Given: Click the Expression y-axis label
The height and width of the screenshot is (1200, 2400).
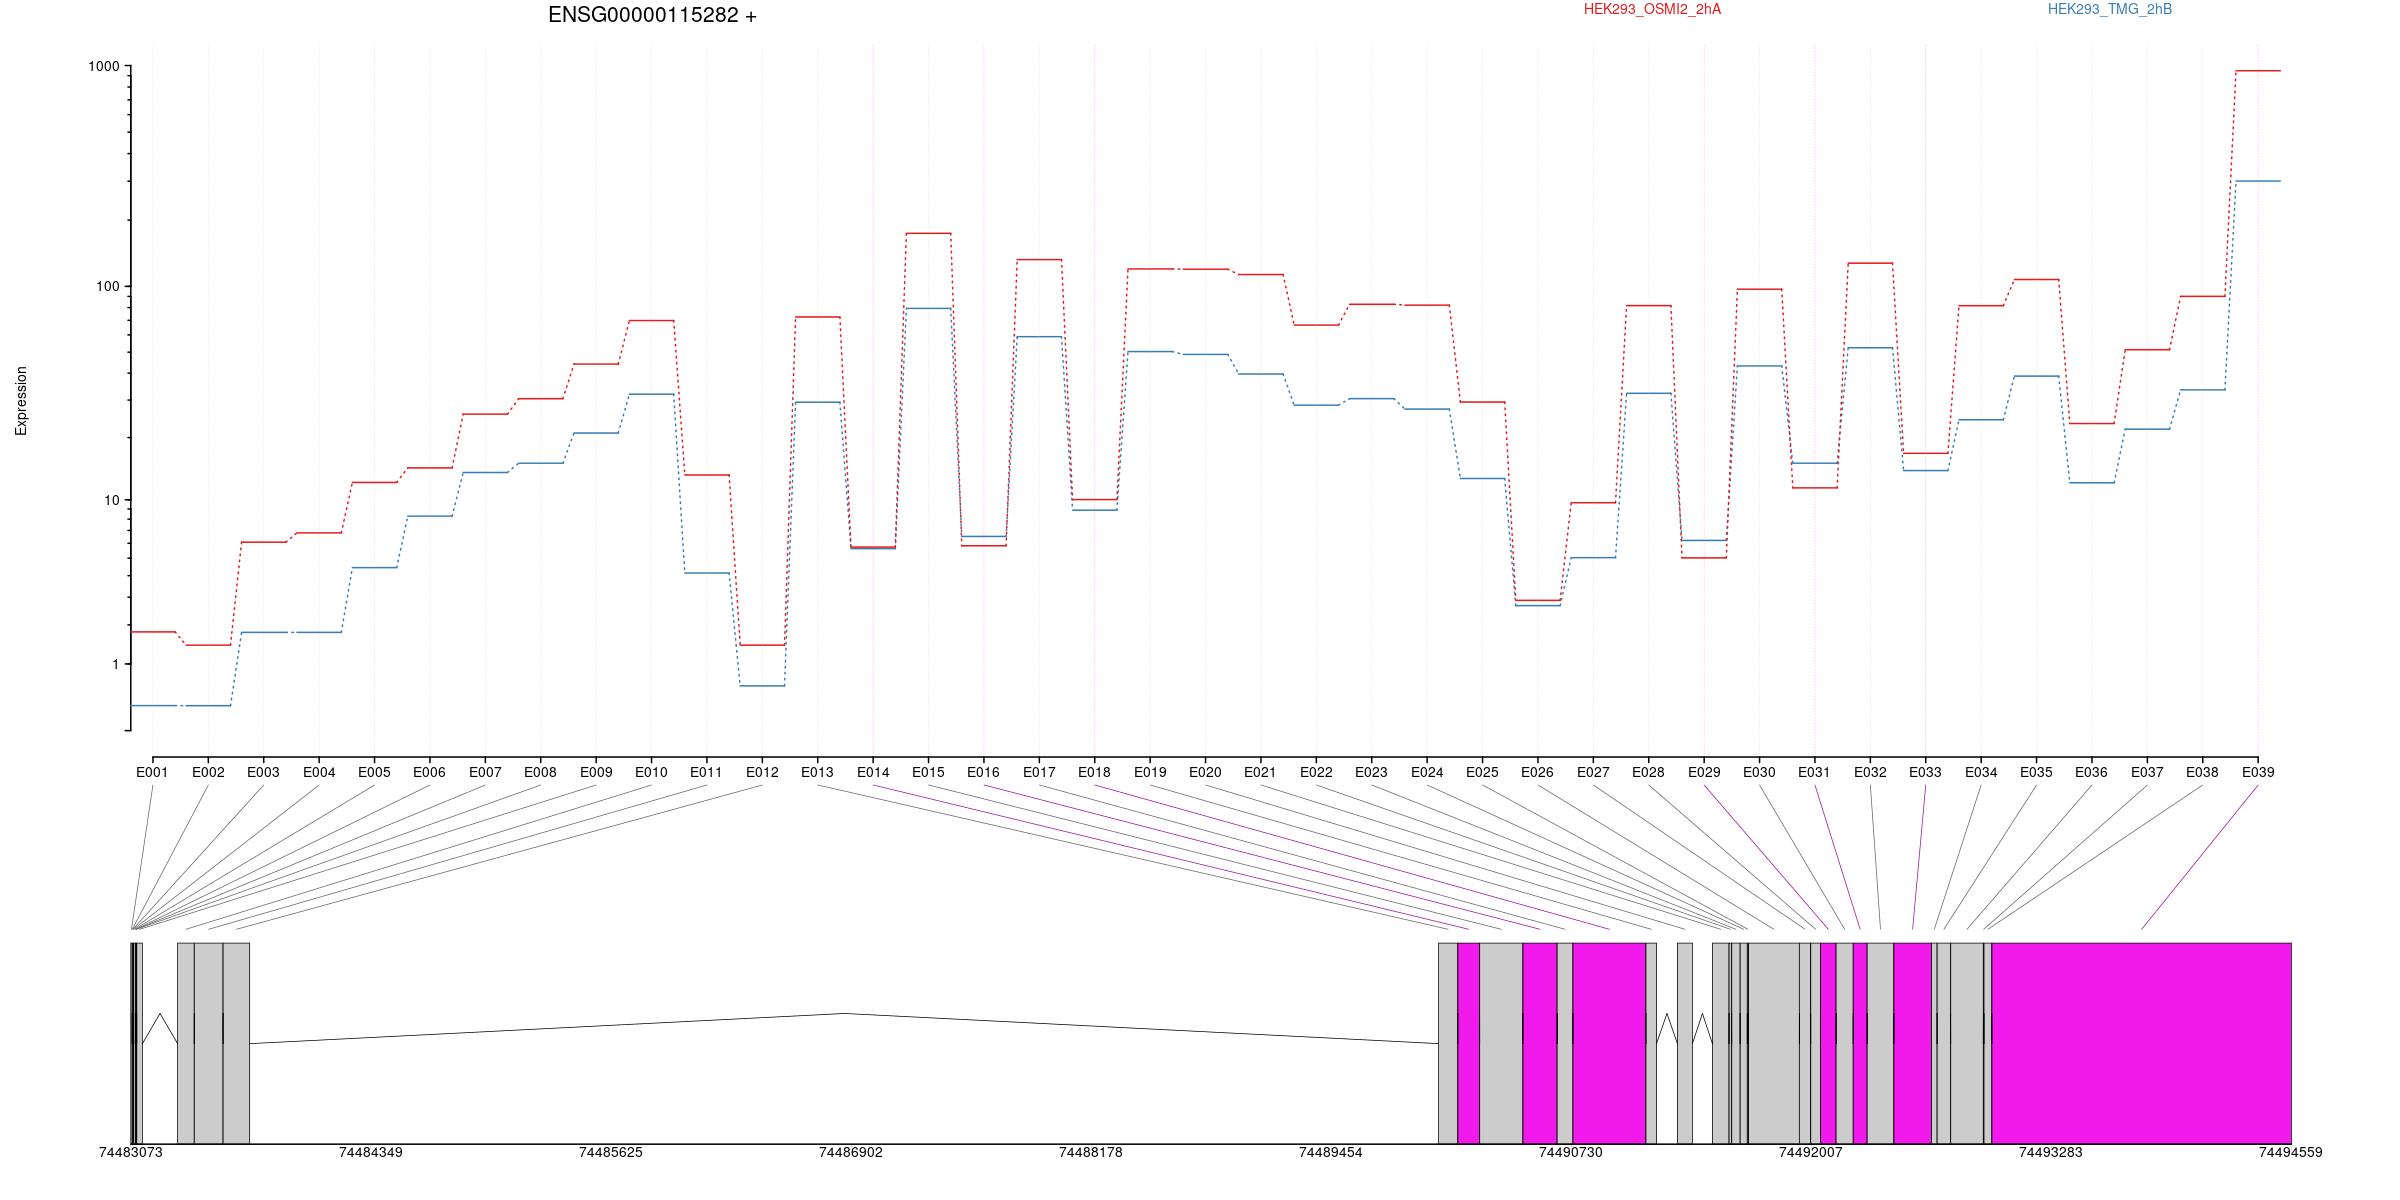Looking at the screenshot, I should (21, 401).
